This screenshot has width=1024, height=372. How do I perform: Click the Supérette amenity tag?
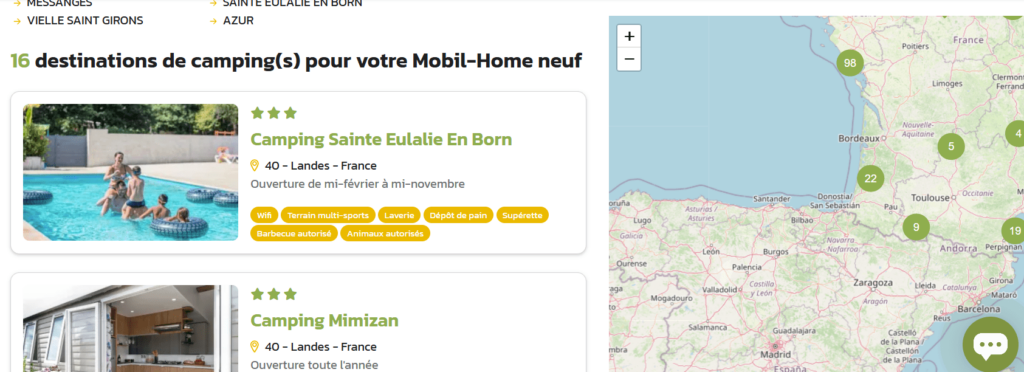pos(522,215)
